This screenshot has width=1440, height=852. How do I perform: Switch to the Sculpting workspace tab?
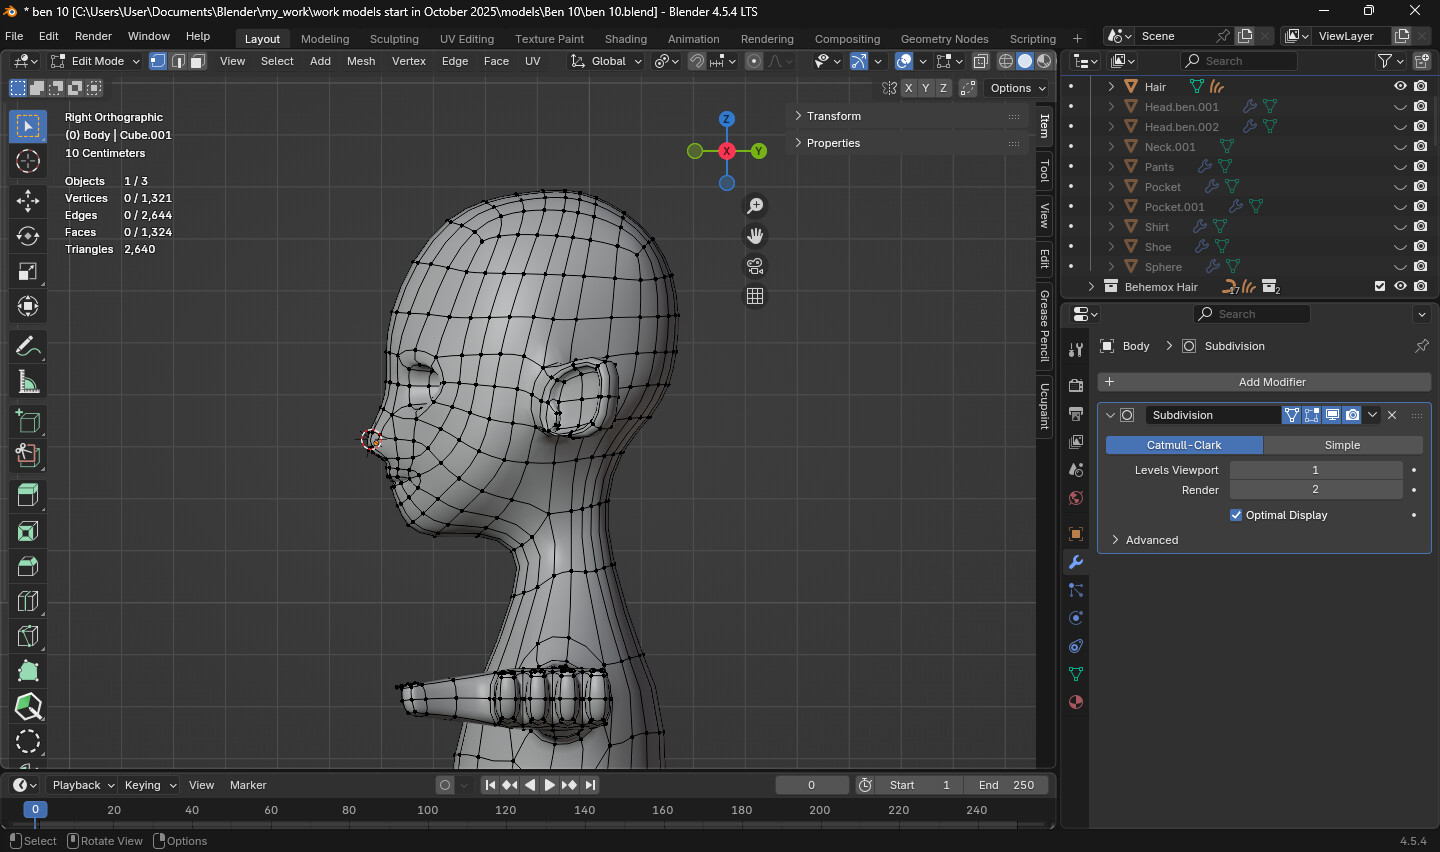click(x=394, y=39)
